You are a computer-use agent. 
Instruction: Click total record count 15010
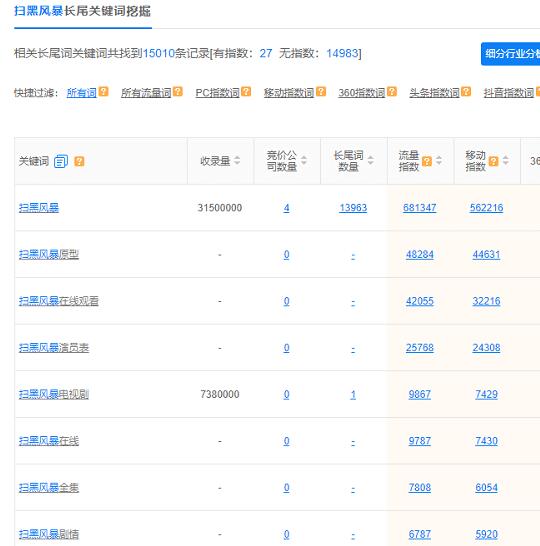(158, 53)
